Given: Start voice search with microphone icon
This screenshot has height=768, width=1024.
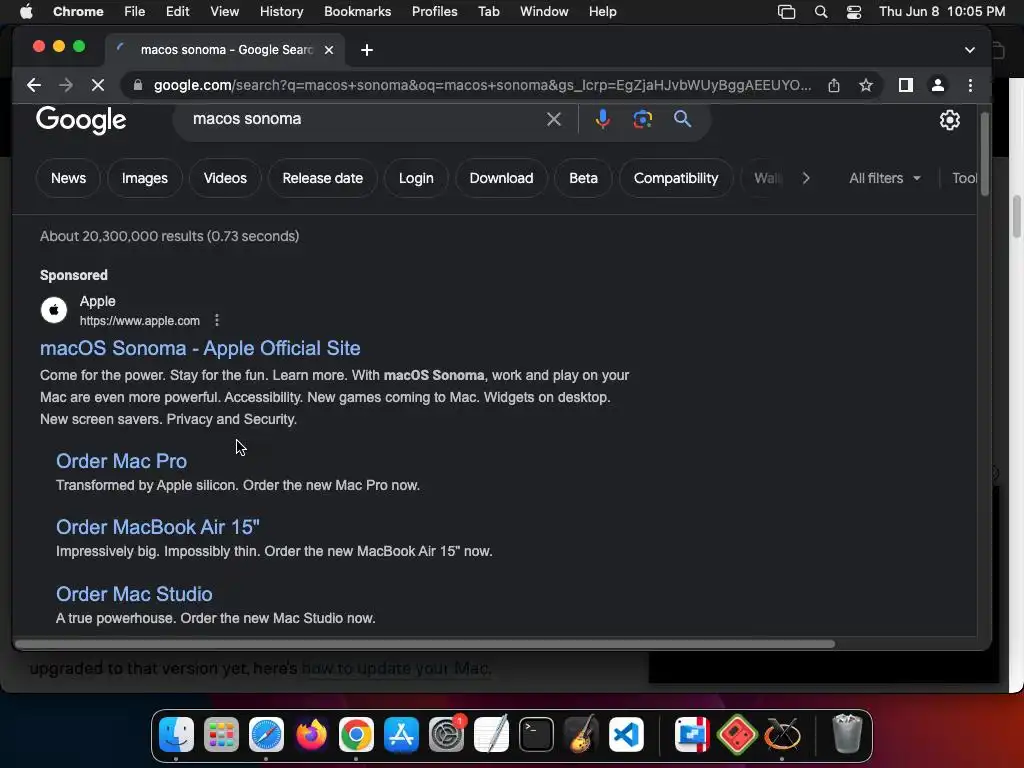Looking at the screenshot, I should [x=603, y=119].
